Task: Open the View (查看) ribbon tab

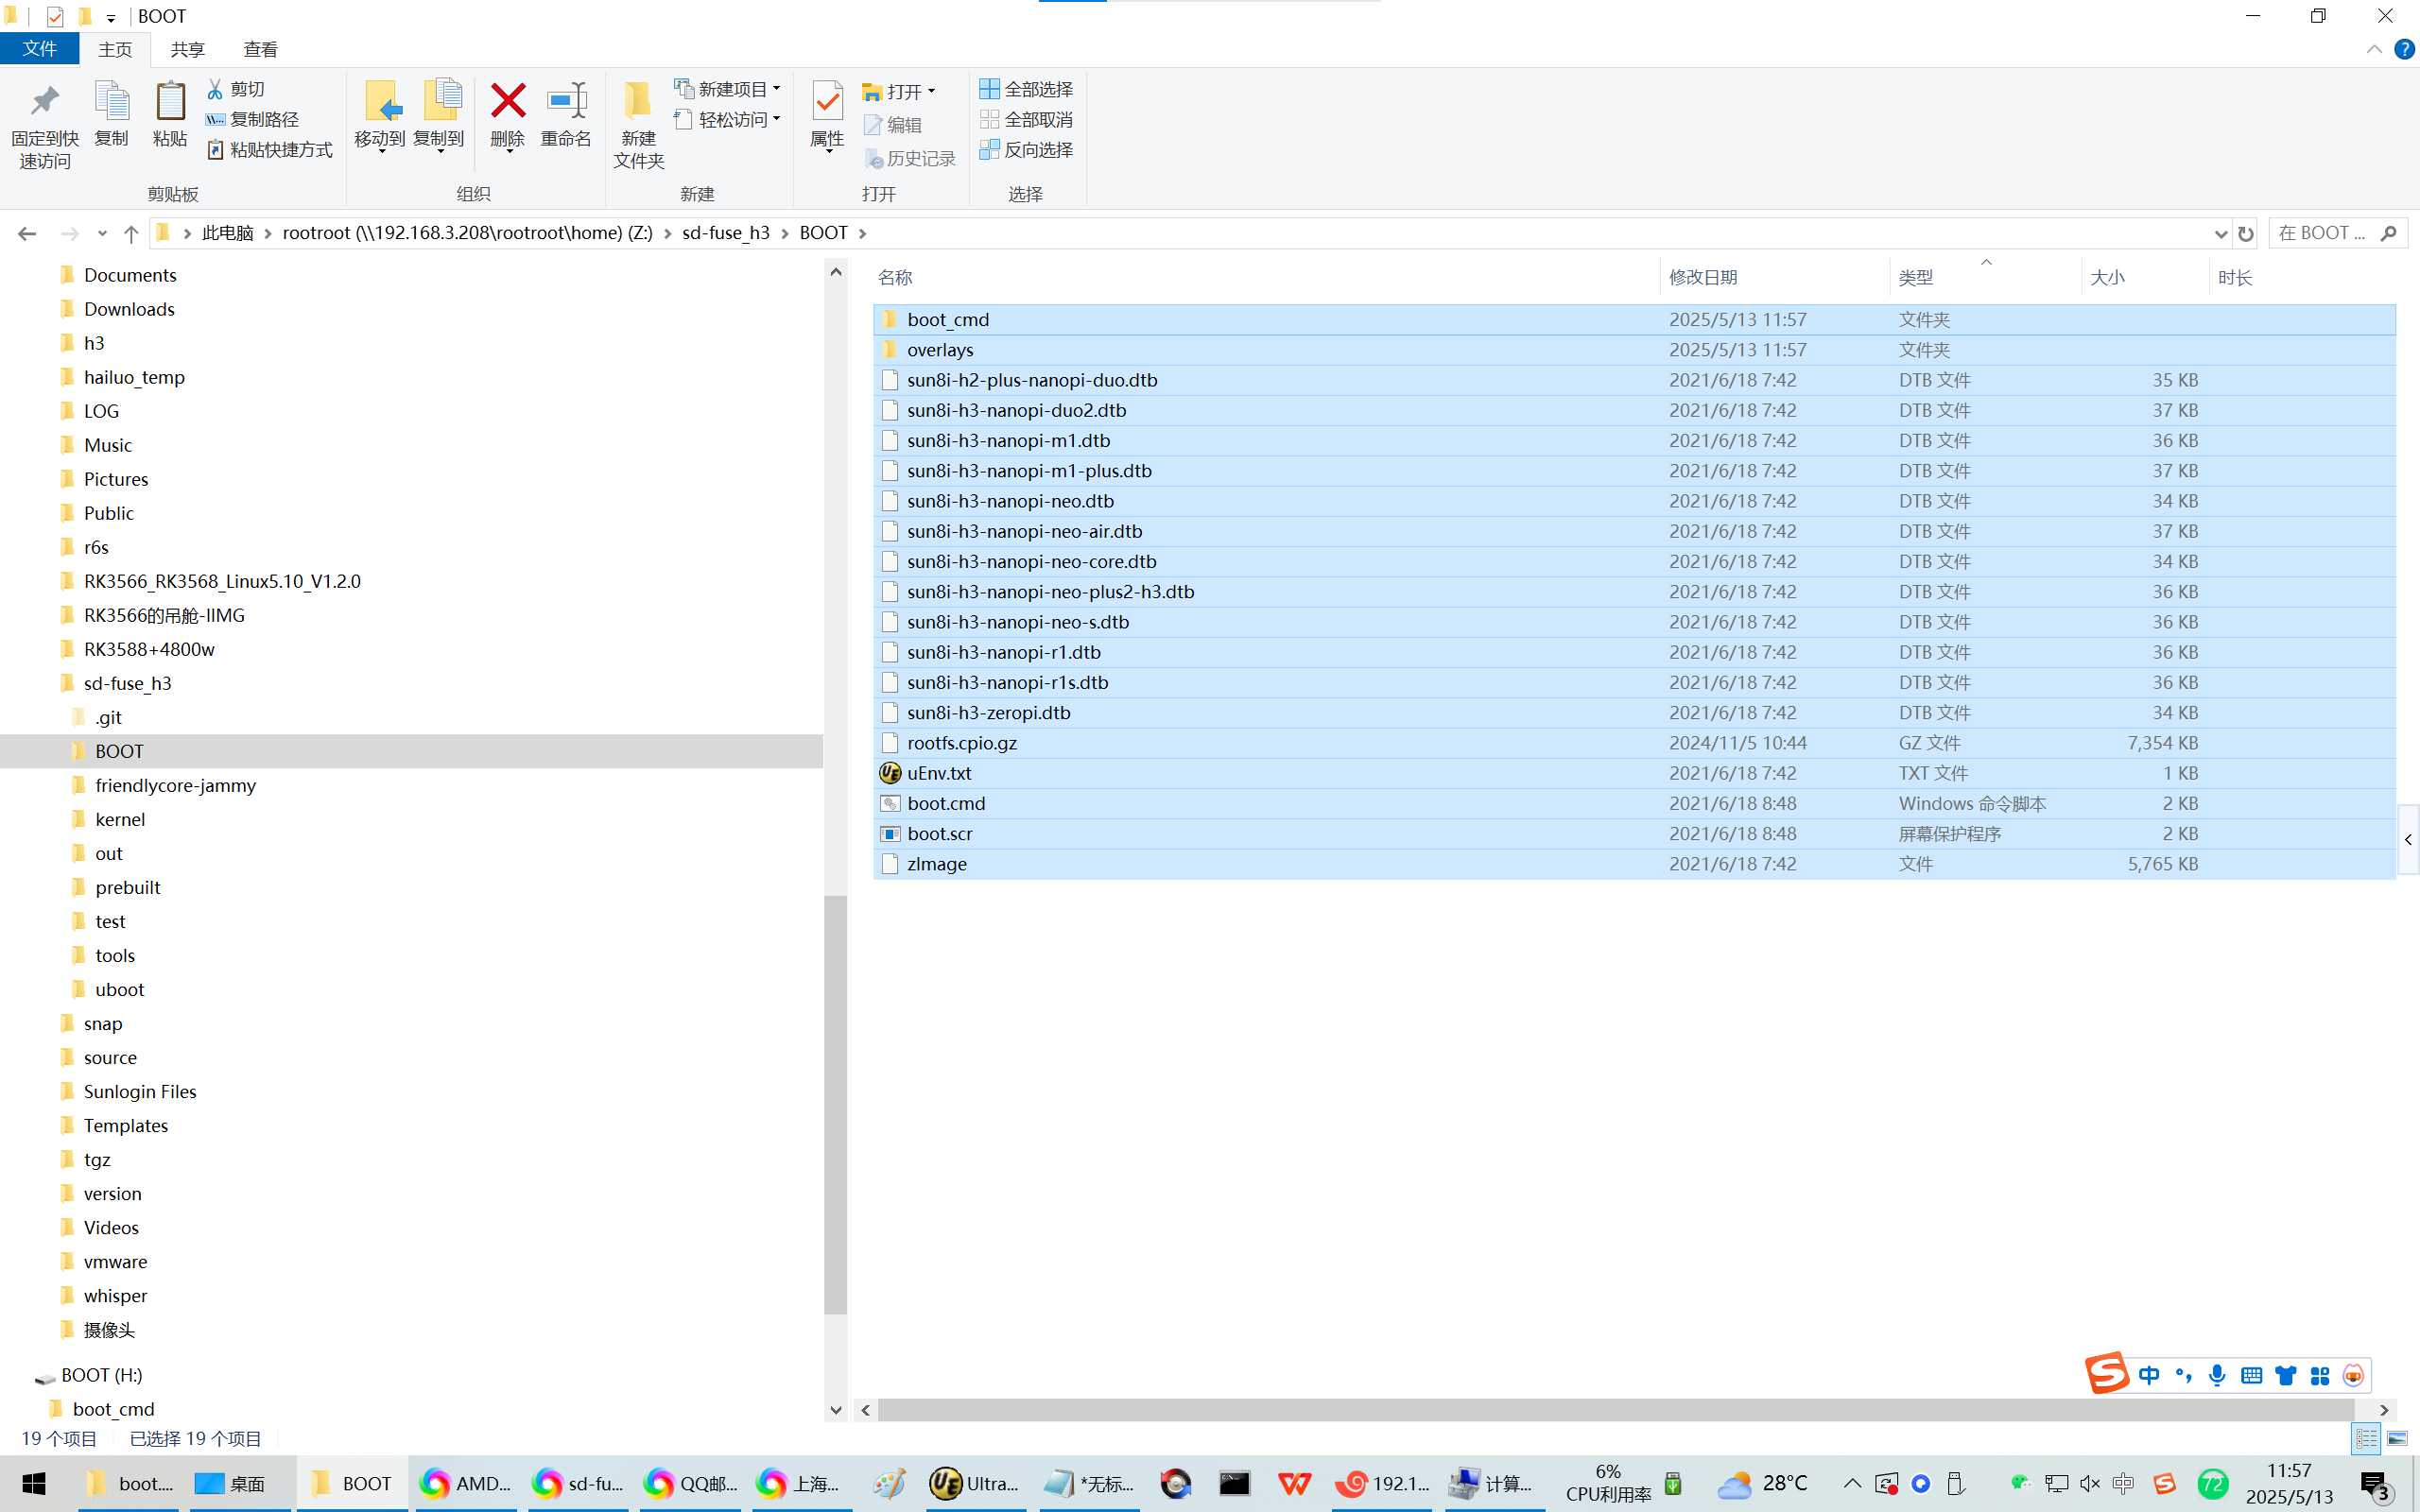Action: click(260, 49)
